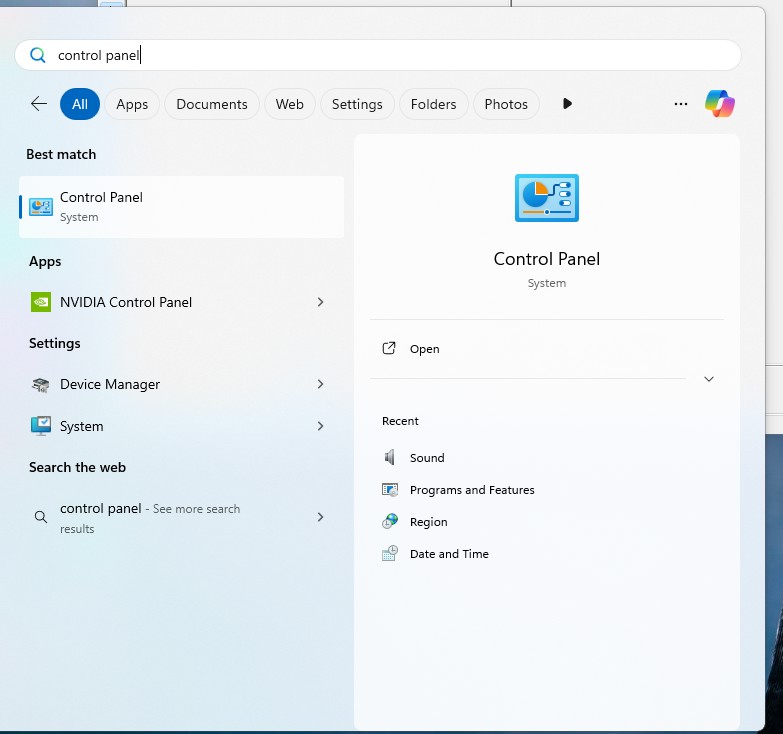Expand System settings result chevron
This screenshot has height=734, width=783.
point(321,426)
